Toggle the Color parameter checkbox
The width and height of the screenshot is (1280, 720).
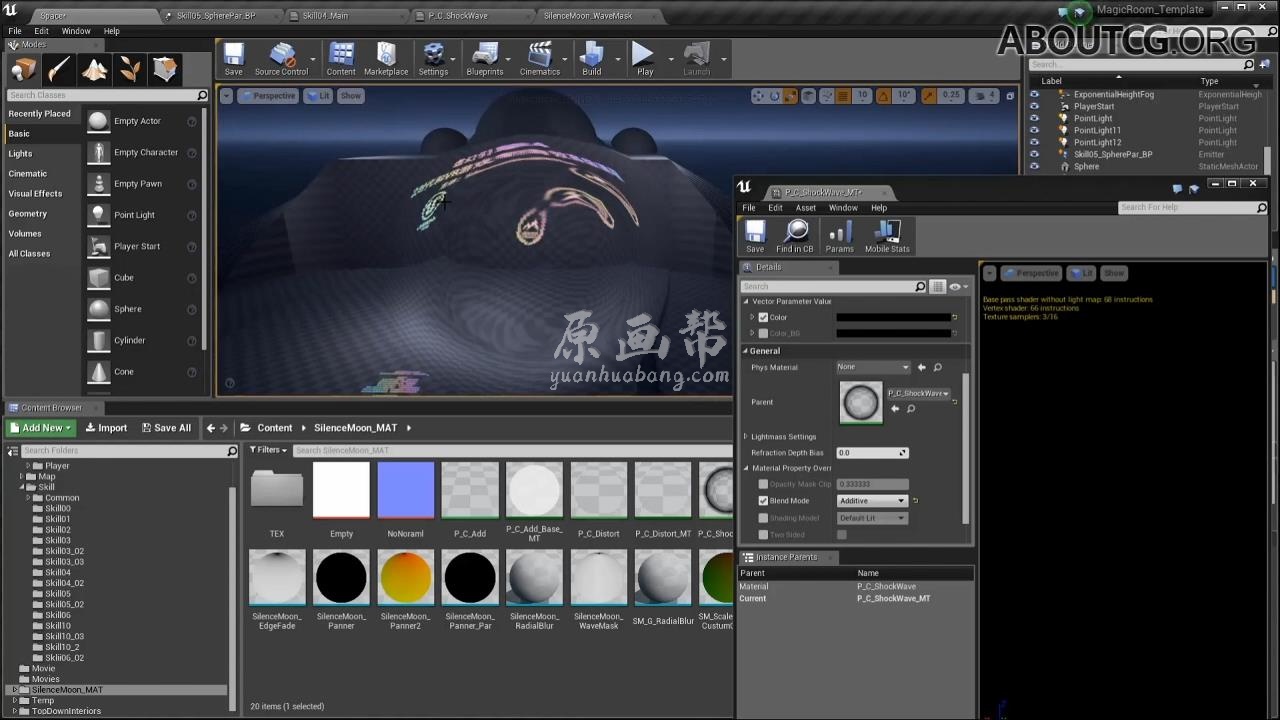[763, 317]
